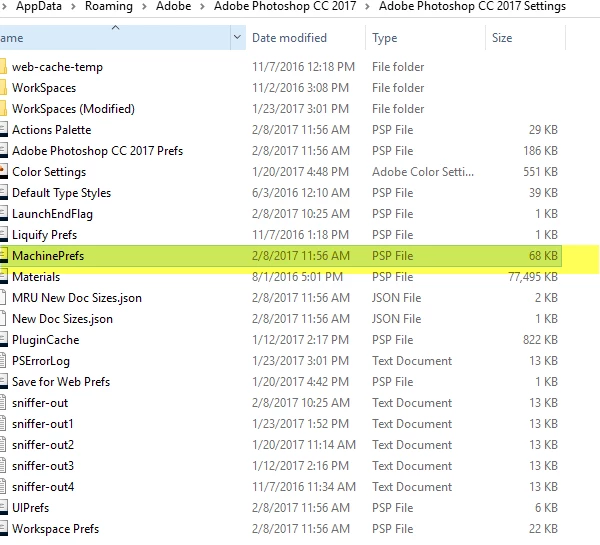
Task: Select Default Type Styles file
Action: (62, 193)
